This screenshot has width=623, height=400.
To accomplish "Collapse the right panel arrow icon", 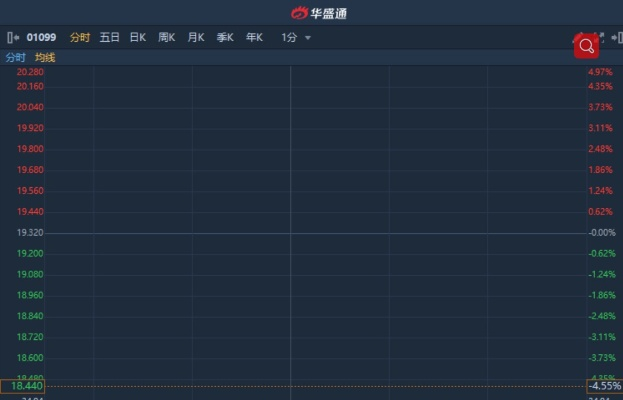I will coord(617,38).
